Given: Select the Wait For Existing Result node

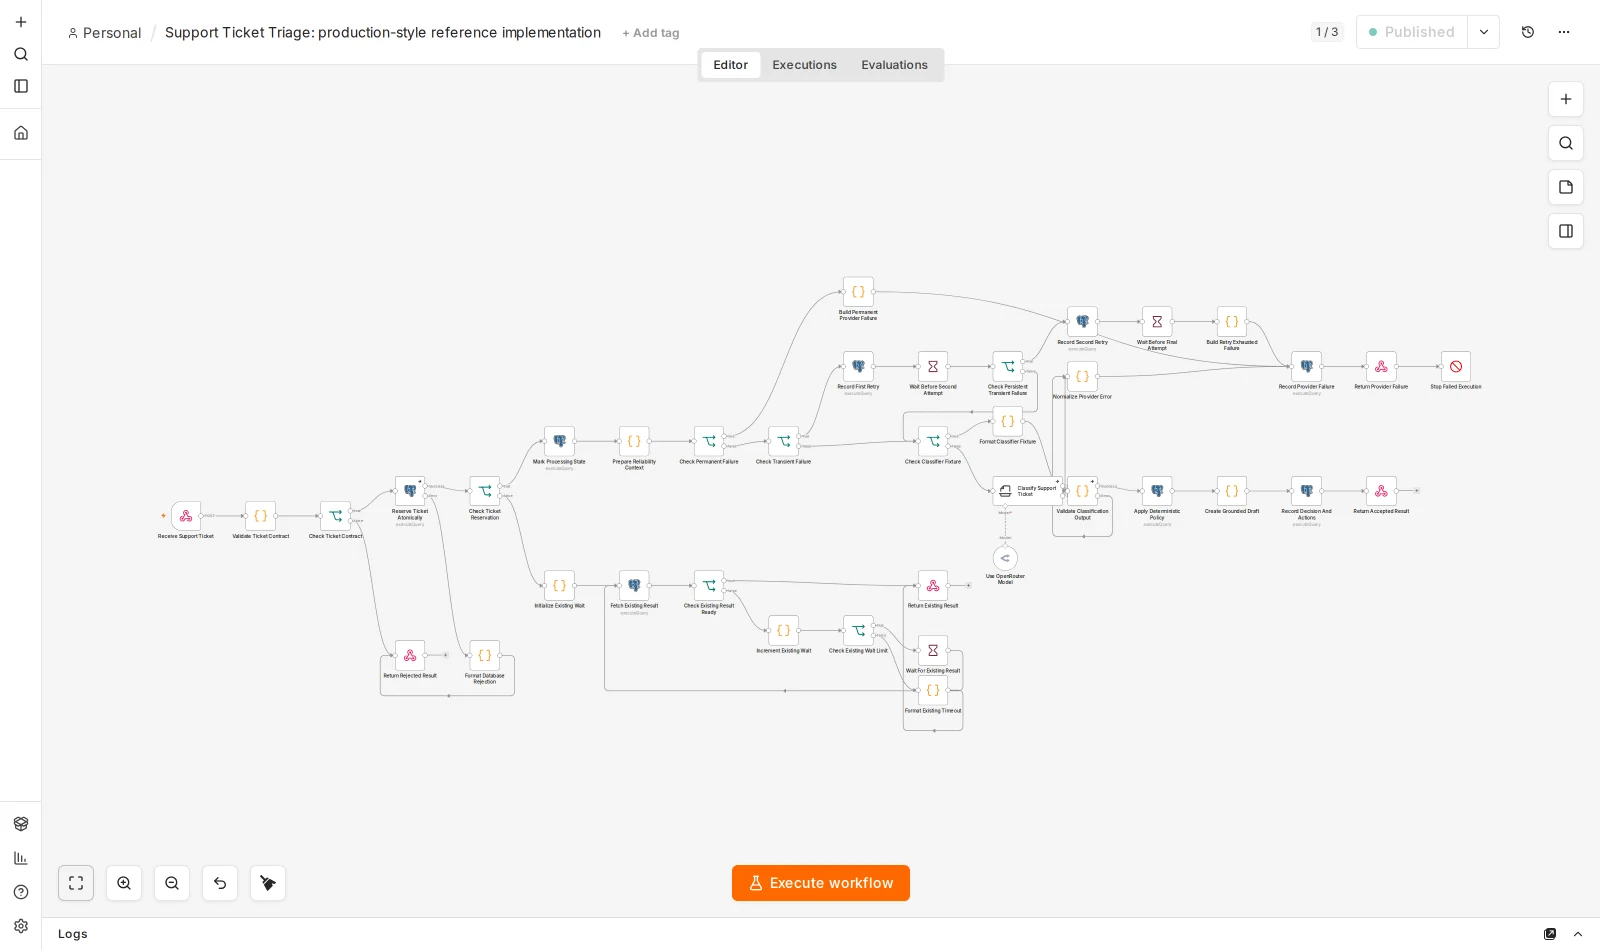Looking at the screenshot, I should tap(933, 650).
